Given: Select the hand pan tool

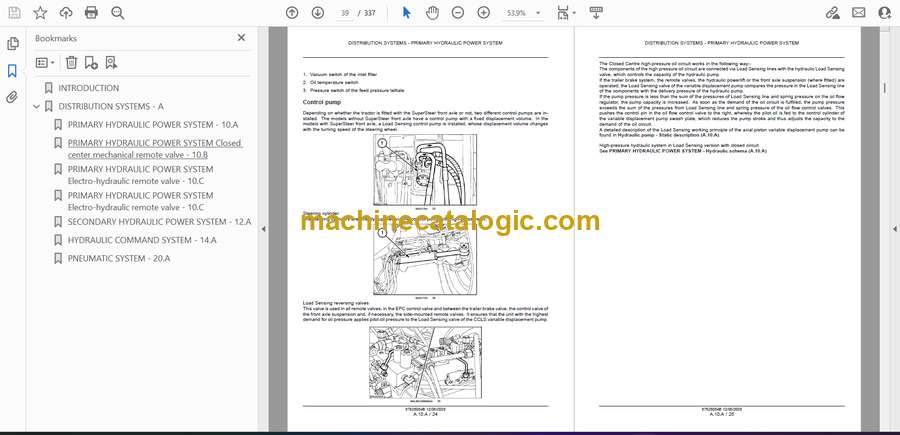Looking at the screenshot, I should tap(432, 13).
